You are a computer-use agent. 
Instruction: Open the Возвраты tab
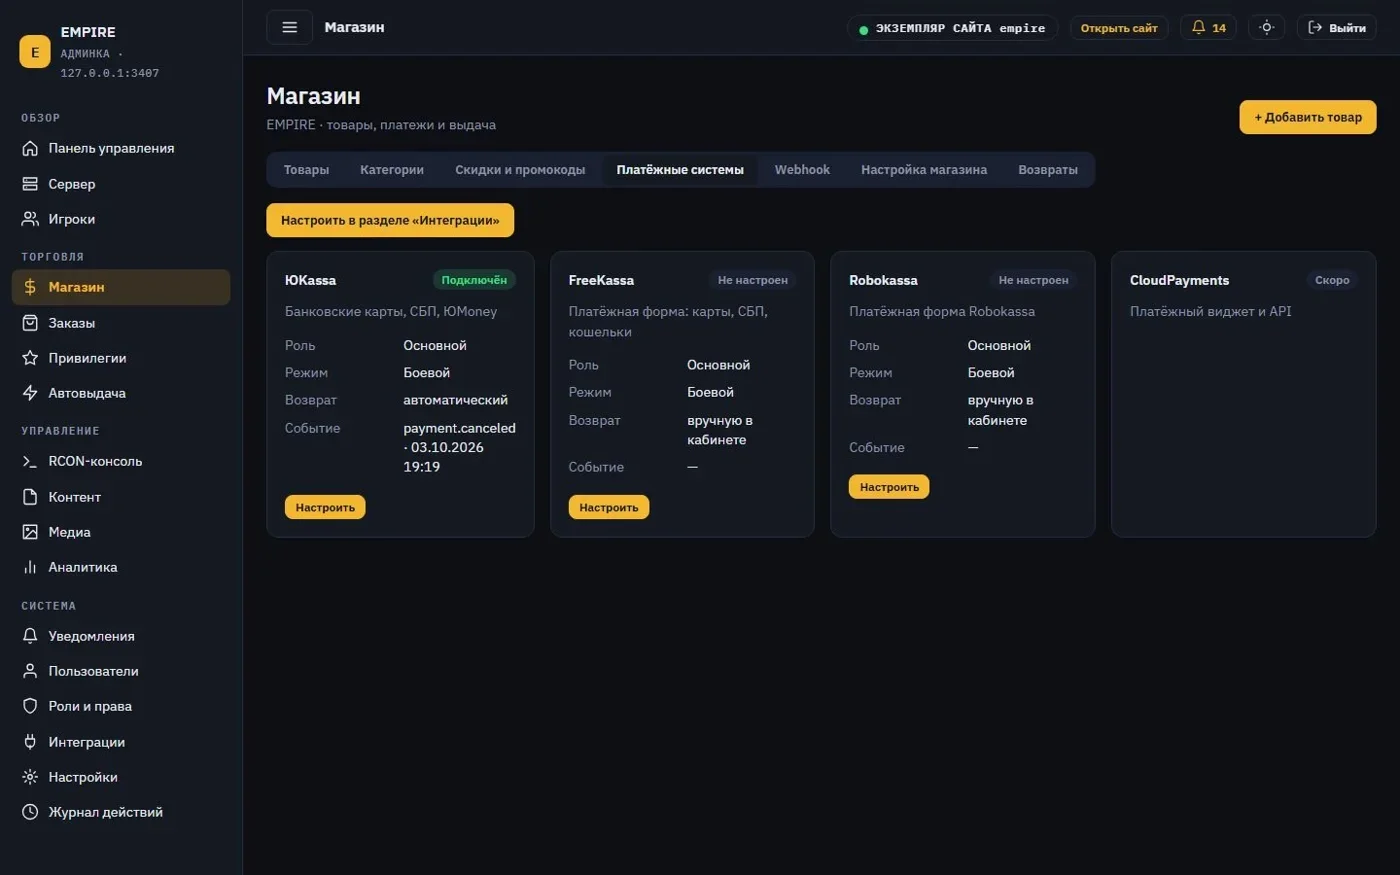(x=1048, y=170)
